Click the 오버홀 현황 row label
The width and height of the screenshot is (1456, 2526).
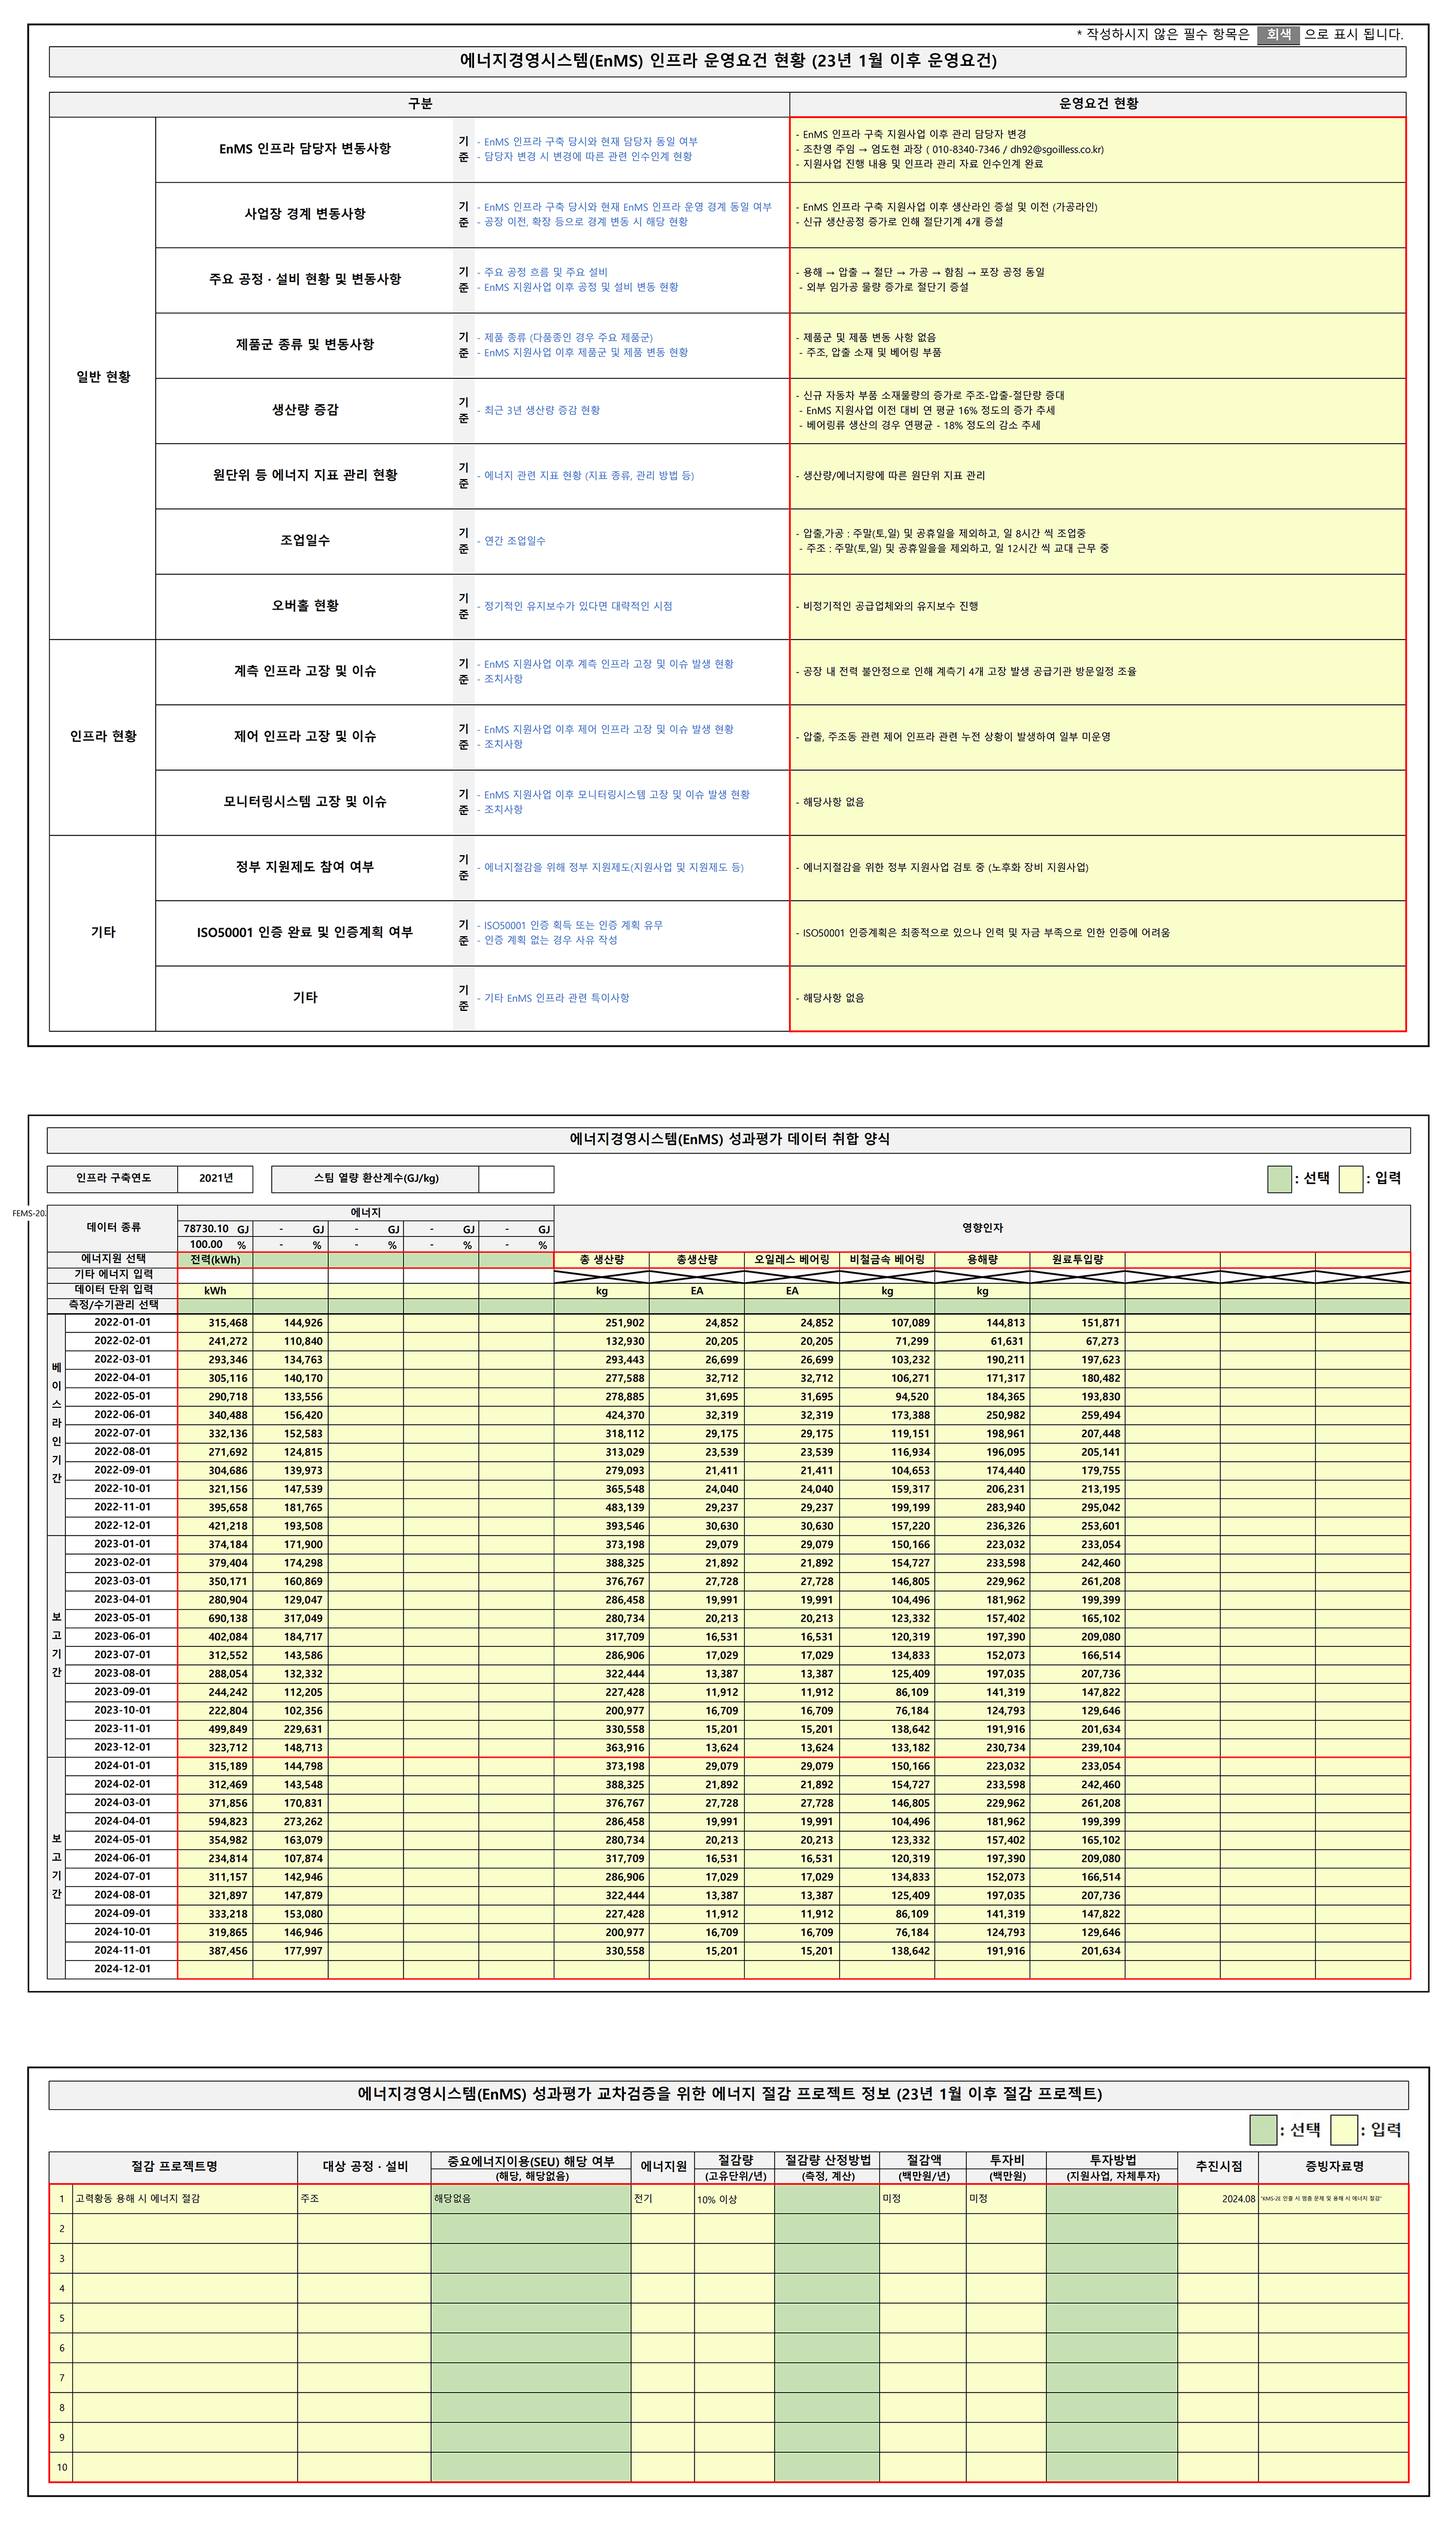pyautogui.click(x=304, y=606)
